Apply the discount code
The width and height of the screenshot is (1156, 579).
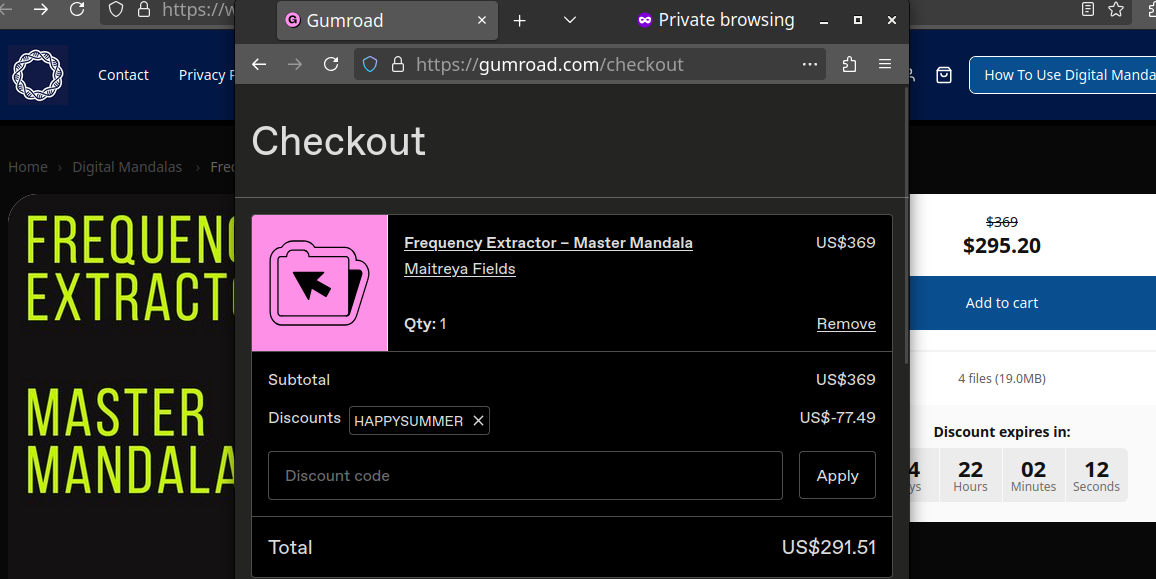(837, 476)
